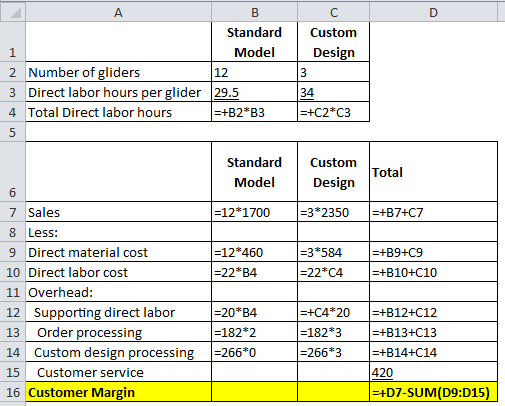The width and height of the screenshot is (505, 406).
Task: Select column B header
Action: pos(254,13)
